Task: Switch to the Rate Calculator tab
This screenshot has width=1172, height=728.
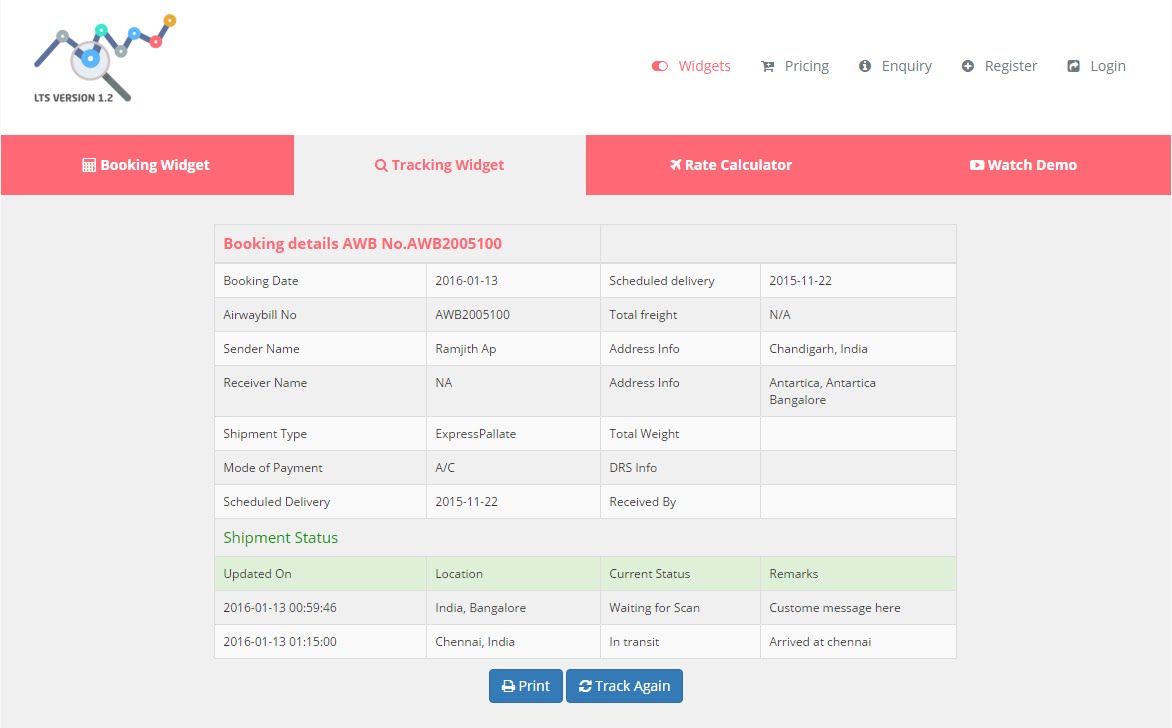Action: coord(731,164)
